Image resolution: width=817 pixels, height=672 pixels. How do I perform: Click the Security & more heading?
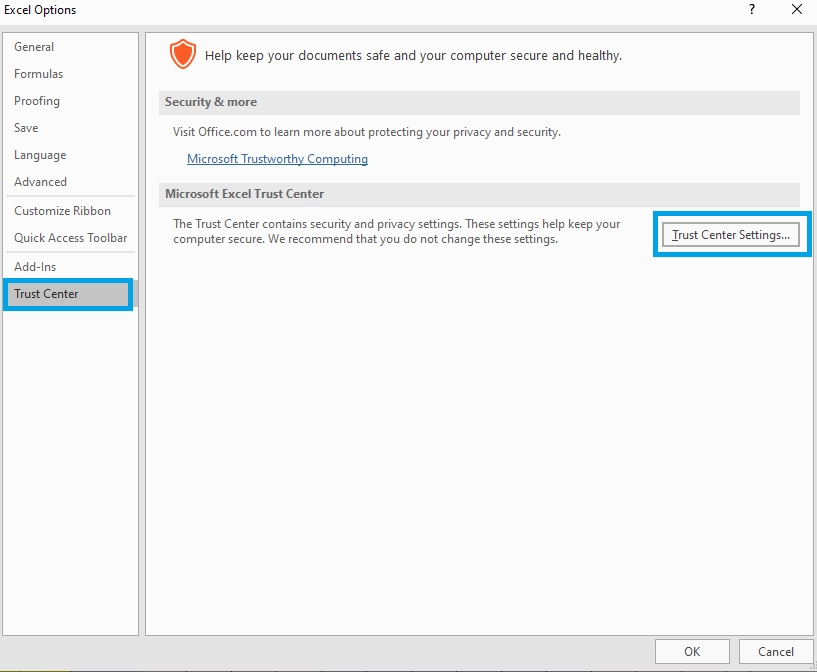211,102
